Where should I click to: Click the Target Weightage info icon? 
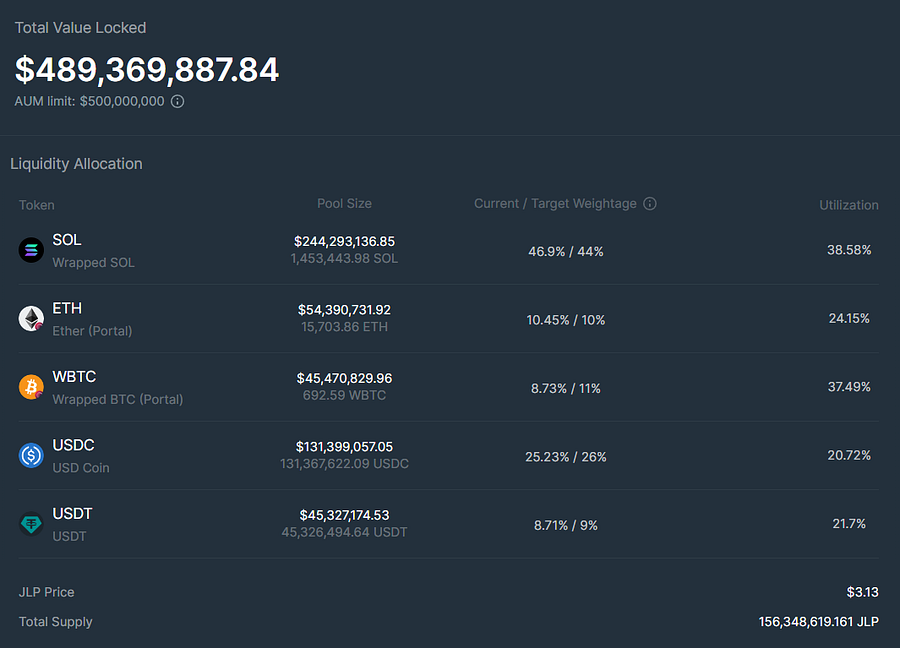point(650,204)
